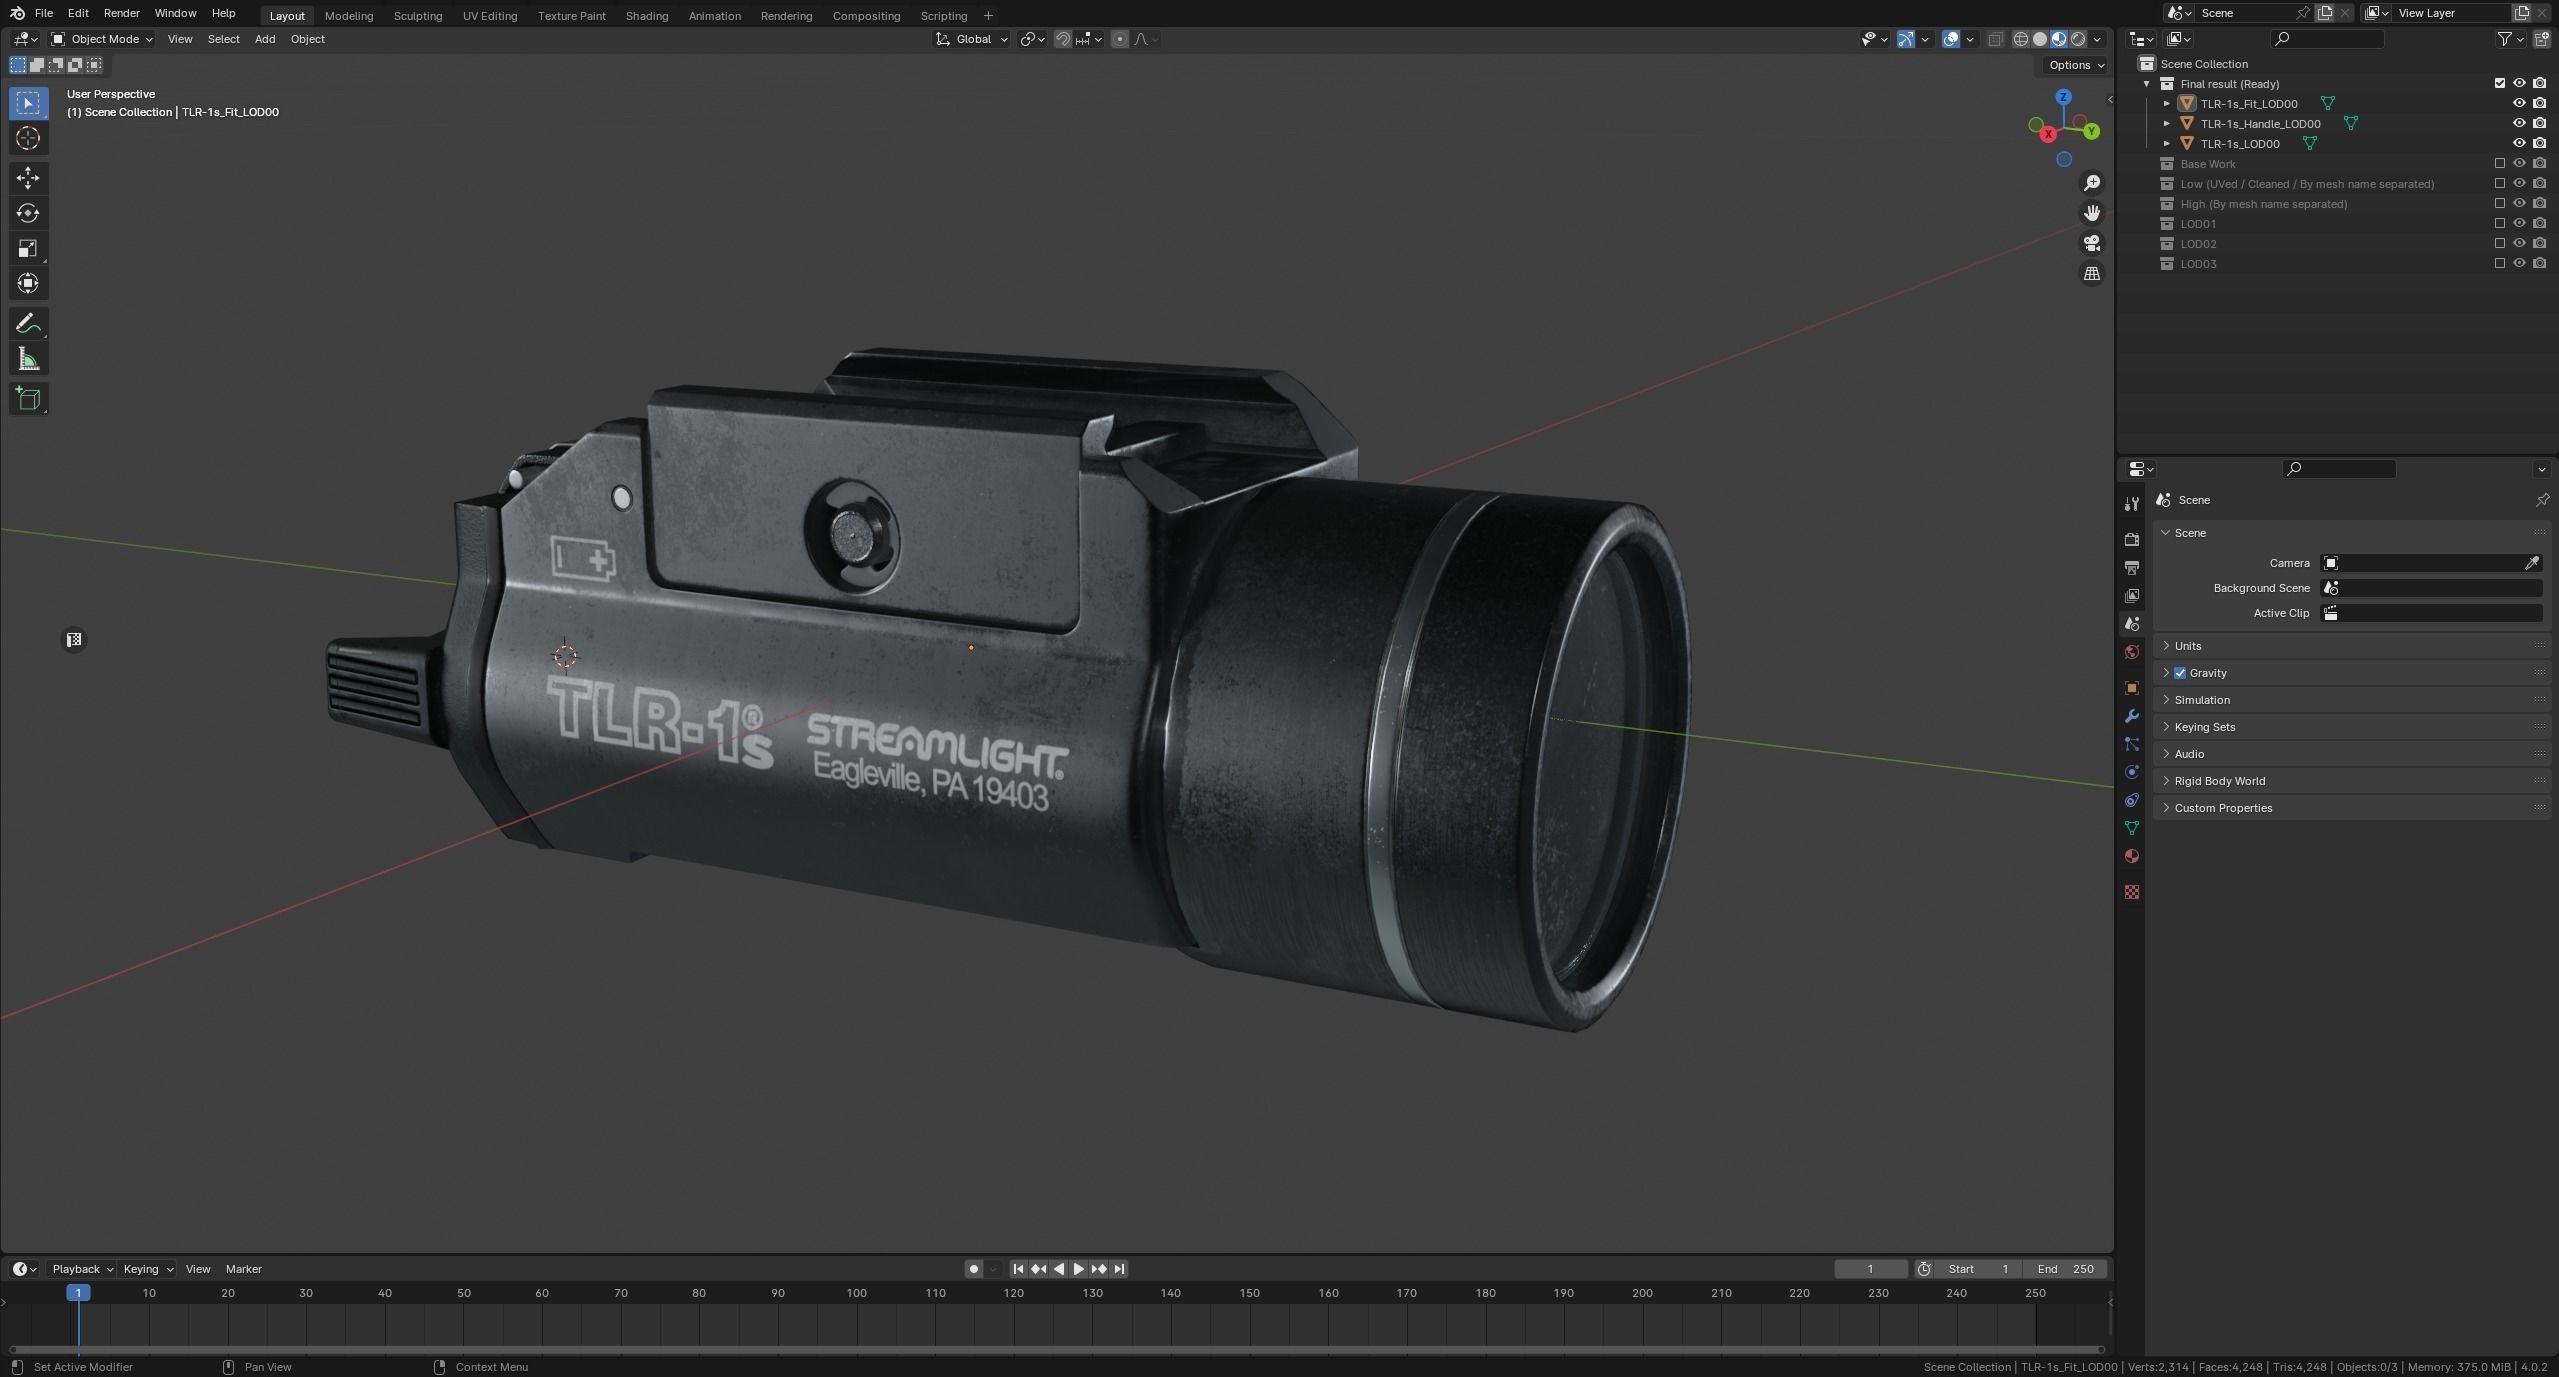Select the Scale tool
This screenshot has height=1377, width=2559.
pos(28,248)
